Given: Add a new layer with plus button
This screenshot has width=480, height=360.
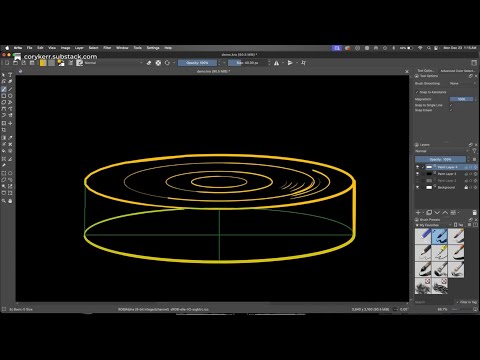Looking at the screenshot, I should click(418, 212).
